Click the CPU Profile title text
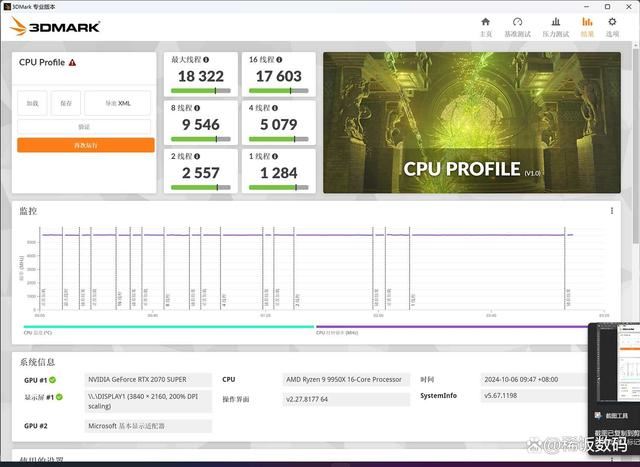 coord(42,62)
